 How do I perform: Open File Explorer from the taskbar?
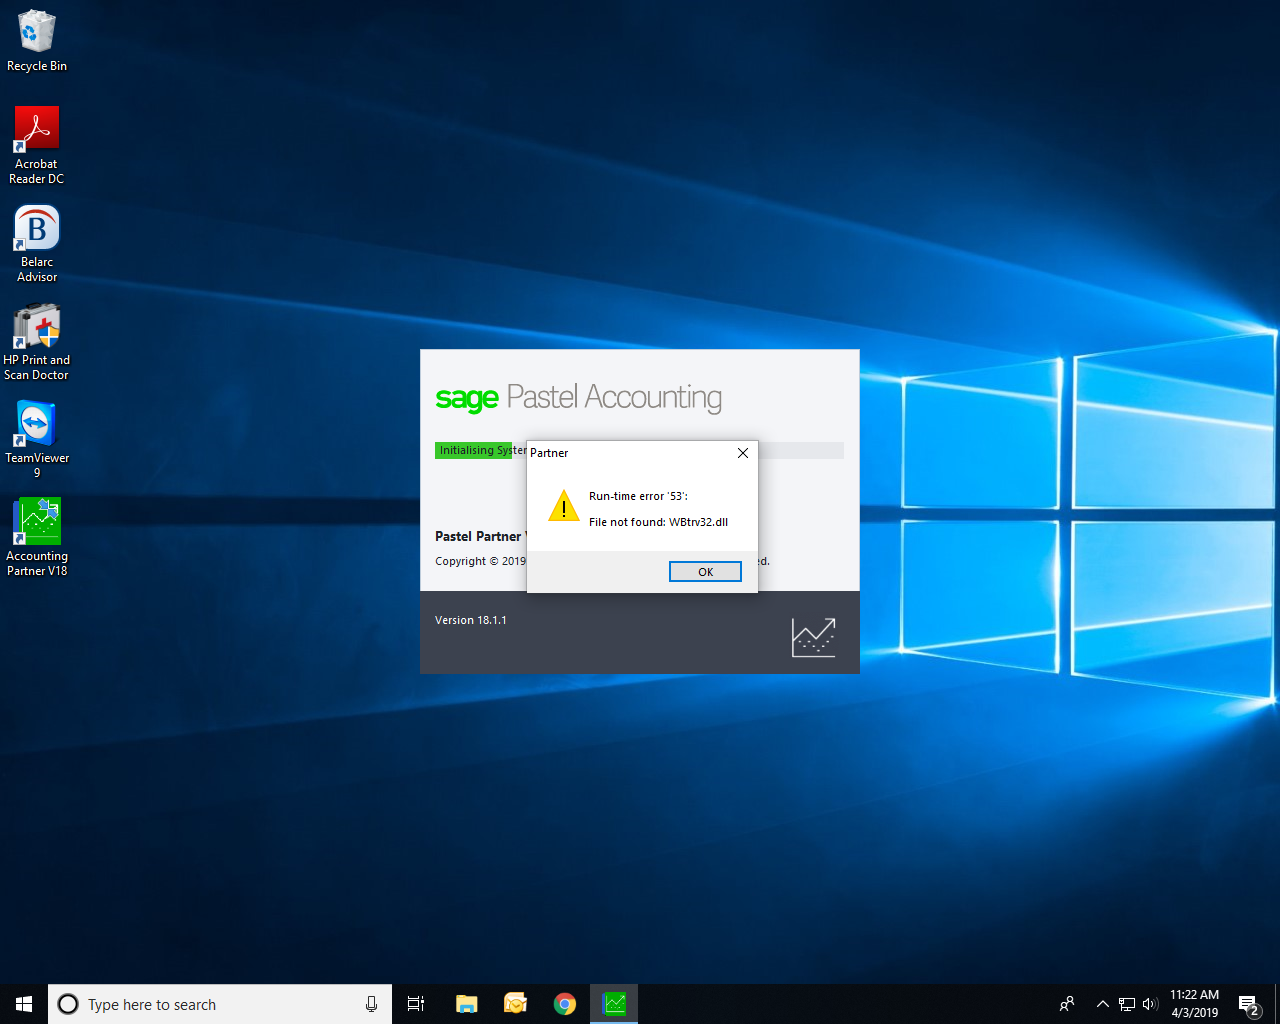[466, 1004]
